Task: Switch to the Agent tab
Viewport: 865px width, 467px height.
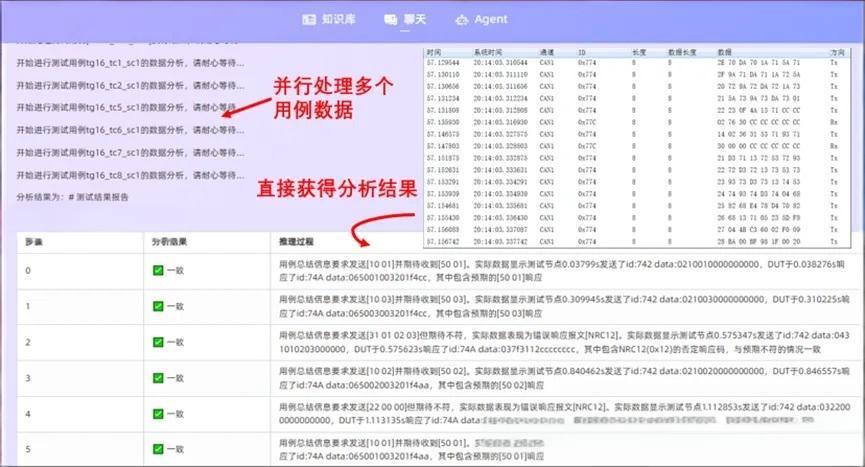Action: point(481,19)
